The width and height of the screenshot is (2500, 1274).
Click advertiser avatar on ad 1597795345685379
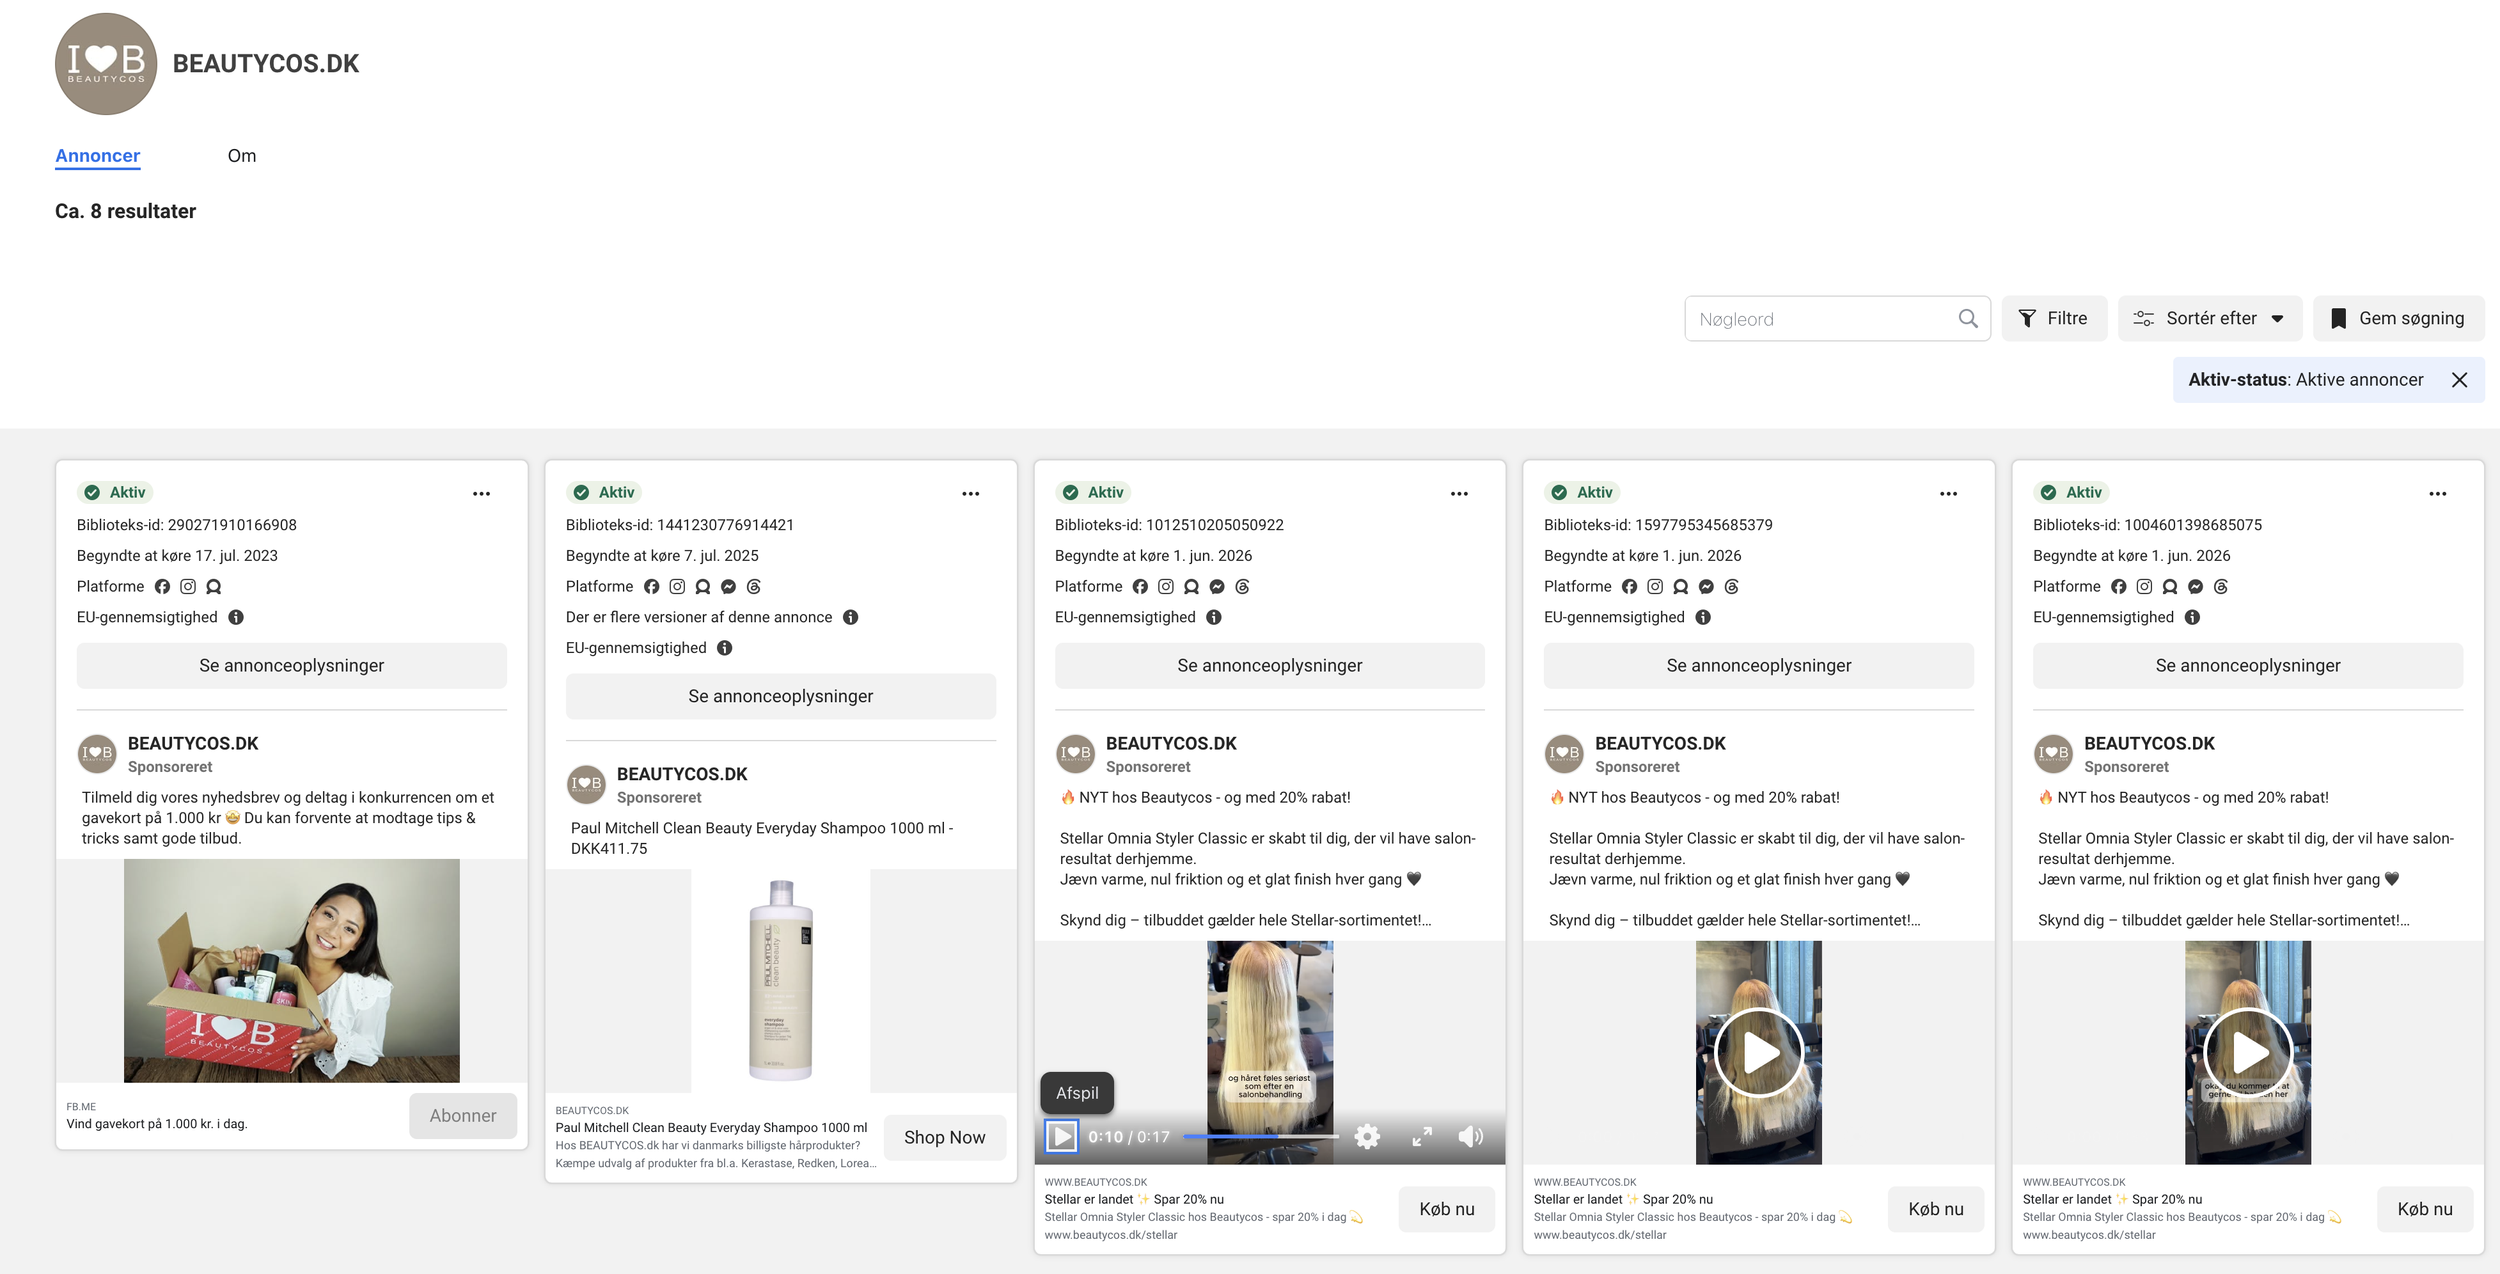[x=1564, y=754]
